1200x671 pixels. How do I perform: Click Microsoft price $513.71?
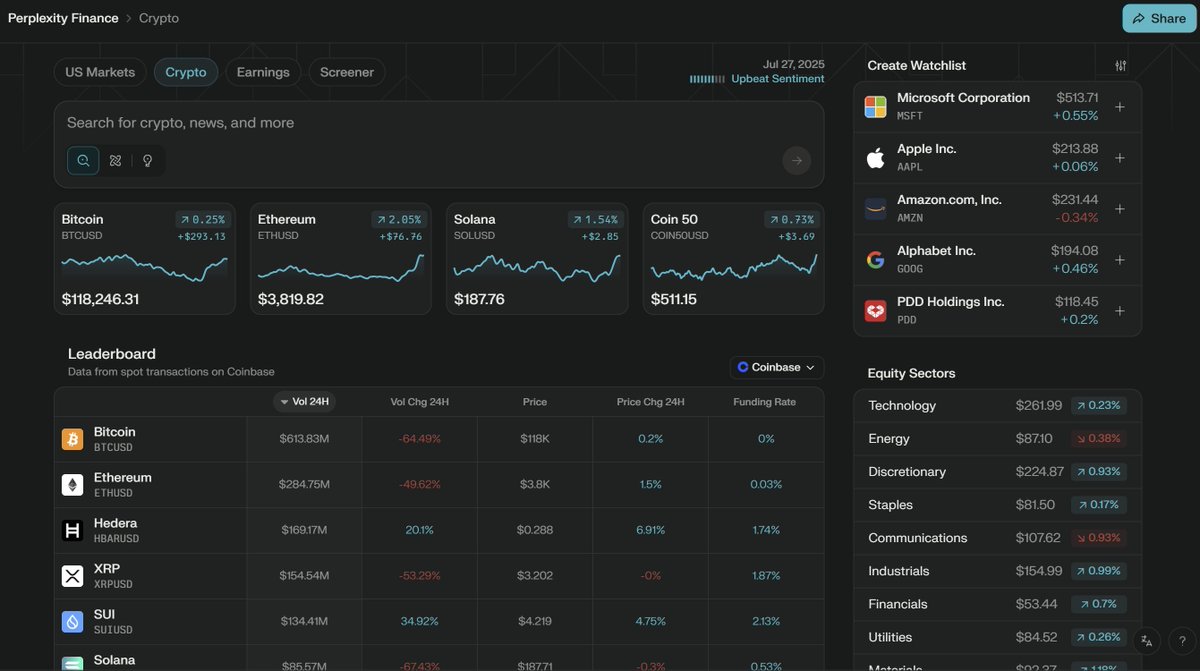[1077, 98]
